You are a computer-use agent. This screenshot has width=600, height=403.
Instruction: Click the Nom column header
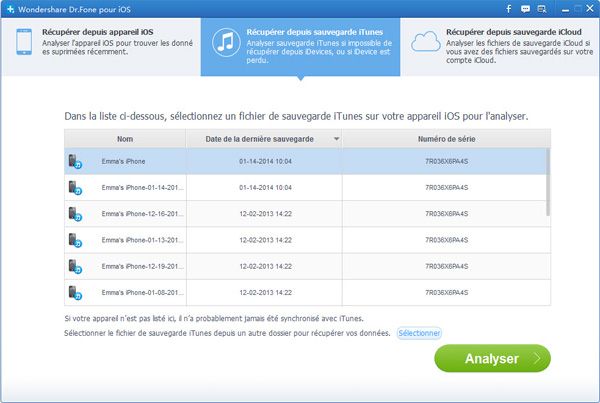click(125, 139)
